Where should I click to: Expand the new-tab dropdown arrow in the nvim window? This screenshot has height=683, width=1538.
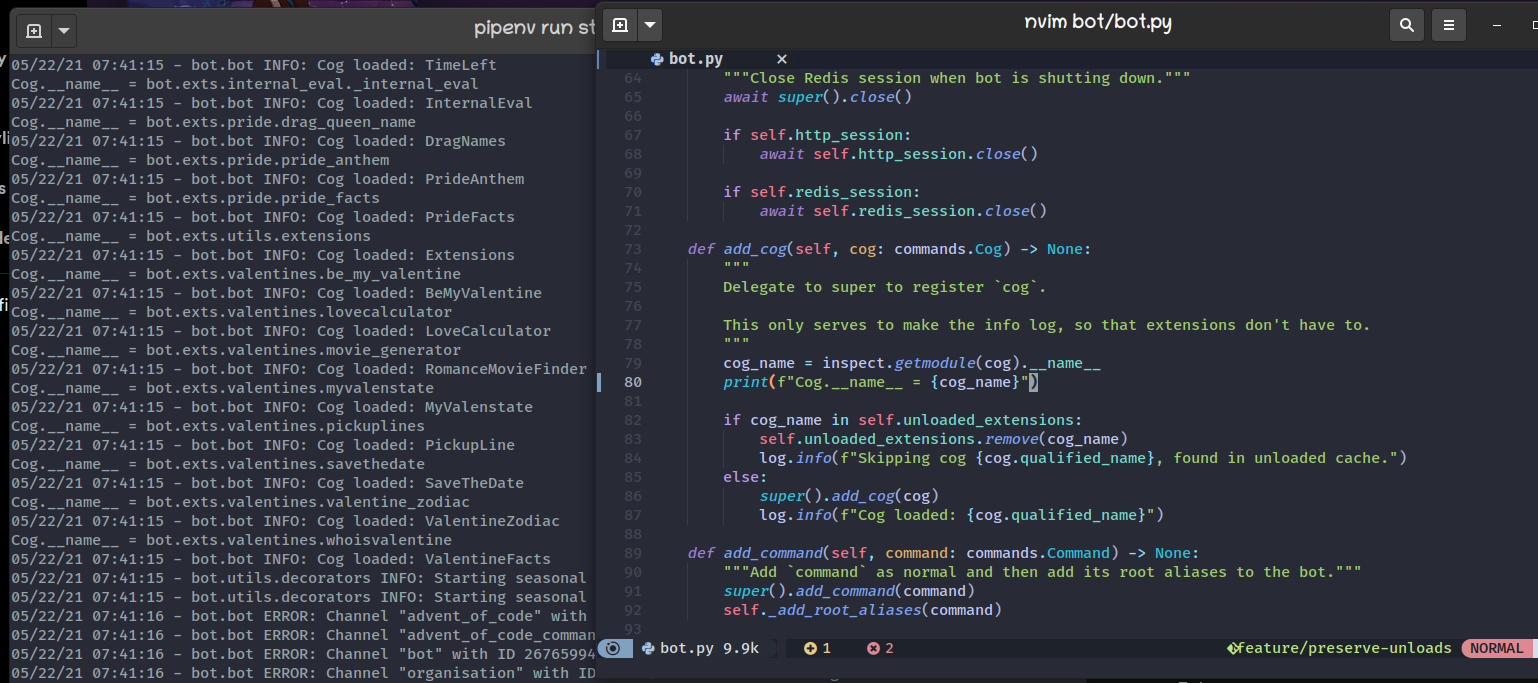click(650, 25)
